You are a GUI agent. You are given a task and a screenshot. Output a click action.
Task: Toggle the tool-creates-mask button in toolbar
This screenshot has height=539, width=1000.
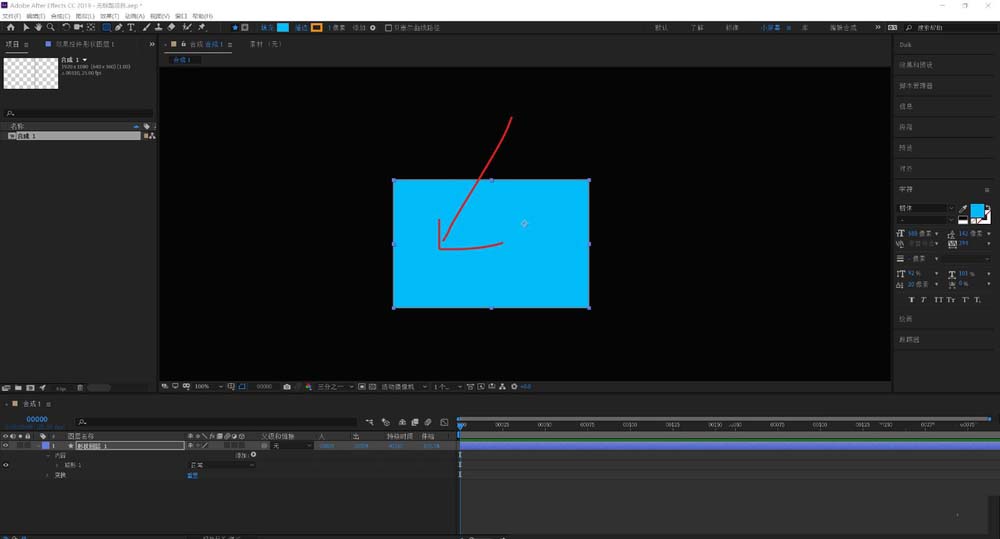point(245,27)
